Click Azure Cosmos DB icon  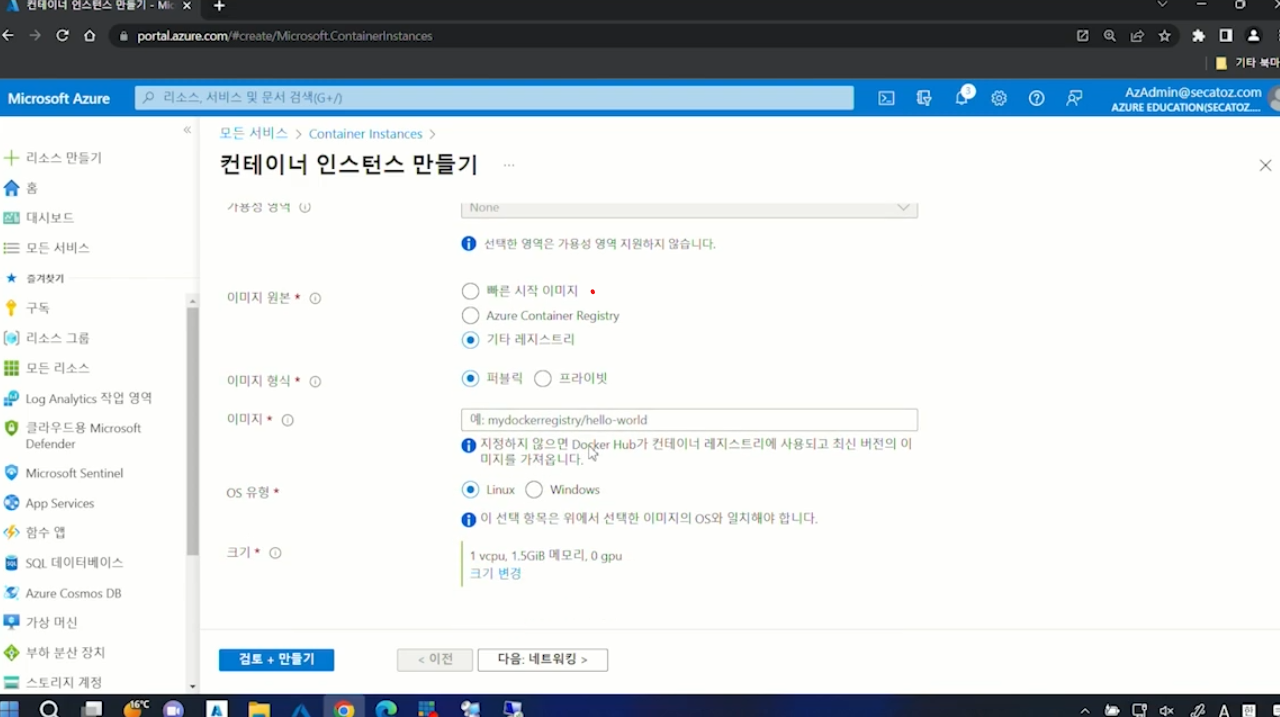[x=12, y=593]
